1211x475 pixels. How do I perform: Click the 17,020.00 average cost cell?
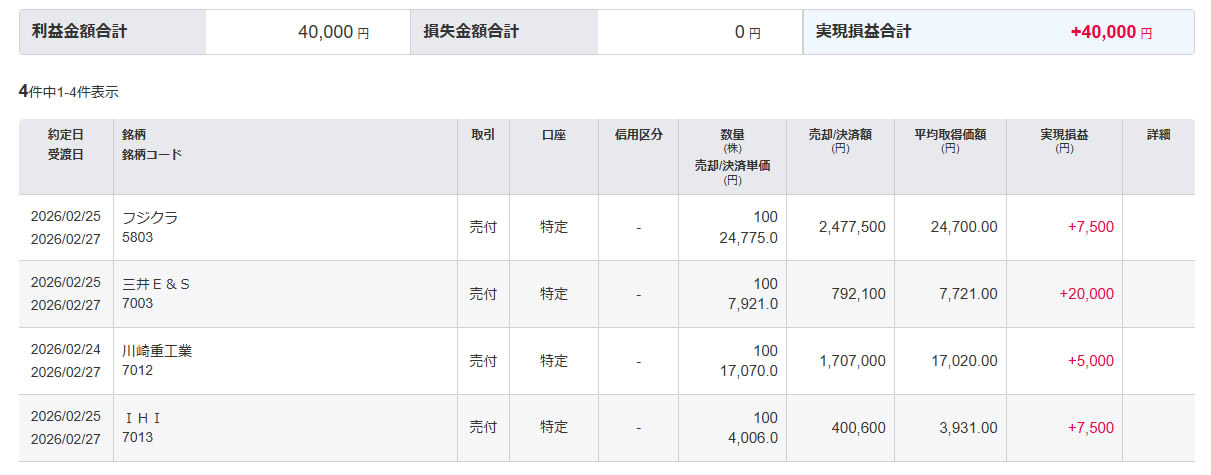[x=963, y=361]
